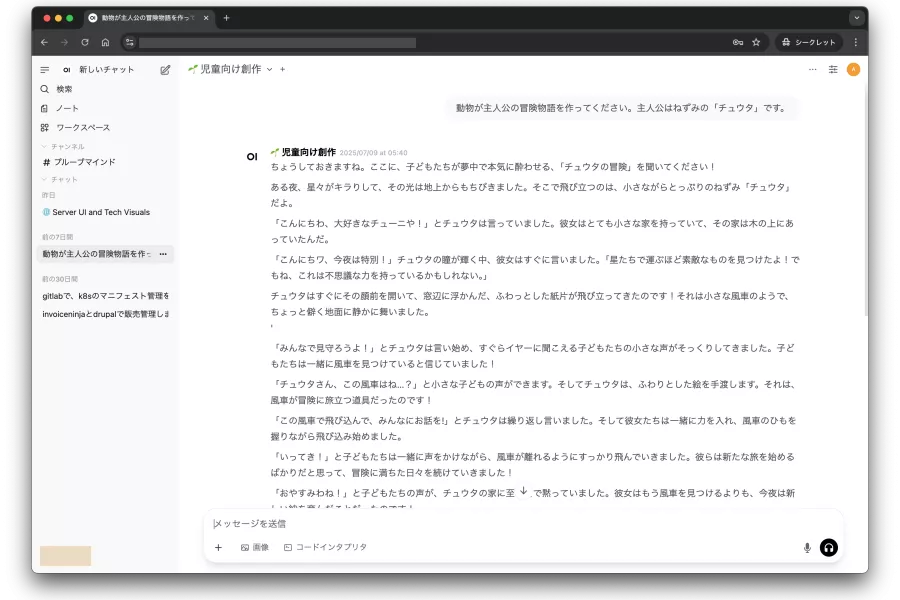Click the OI model avatar beside the response

tap(252, 157)
